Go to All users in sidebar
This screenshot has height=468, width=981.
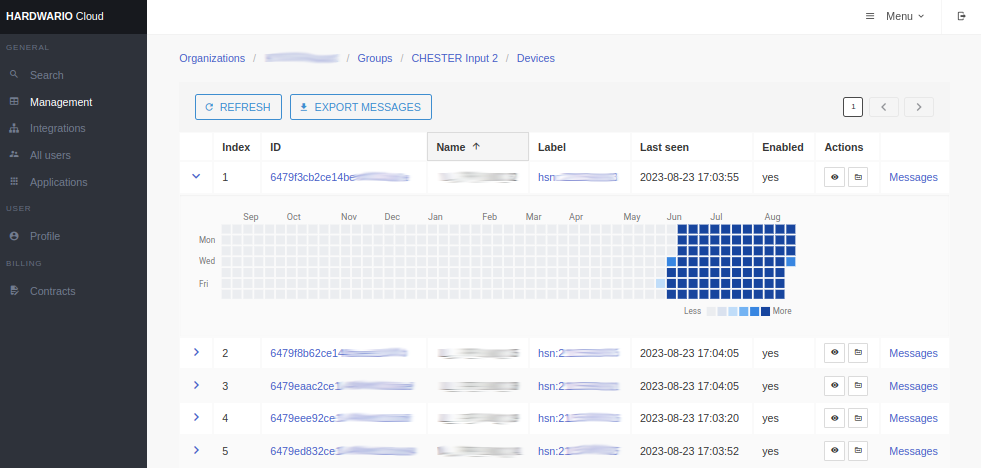pos(50,155)
